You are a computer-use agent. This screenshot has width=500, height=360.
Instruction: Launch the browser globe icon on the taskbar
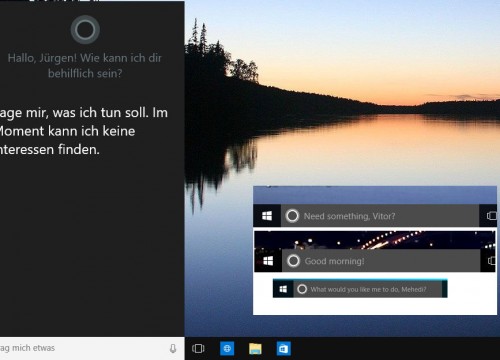tap(227, 349)
